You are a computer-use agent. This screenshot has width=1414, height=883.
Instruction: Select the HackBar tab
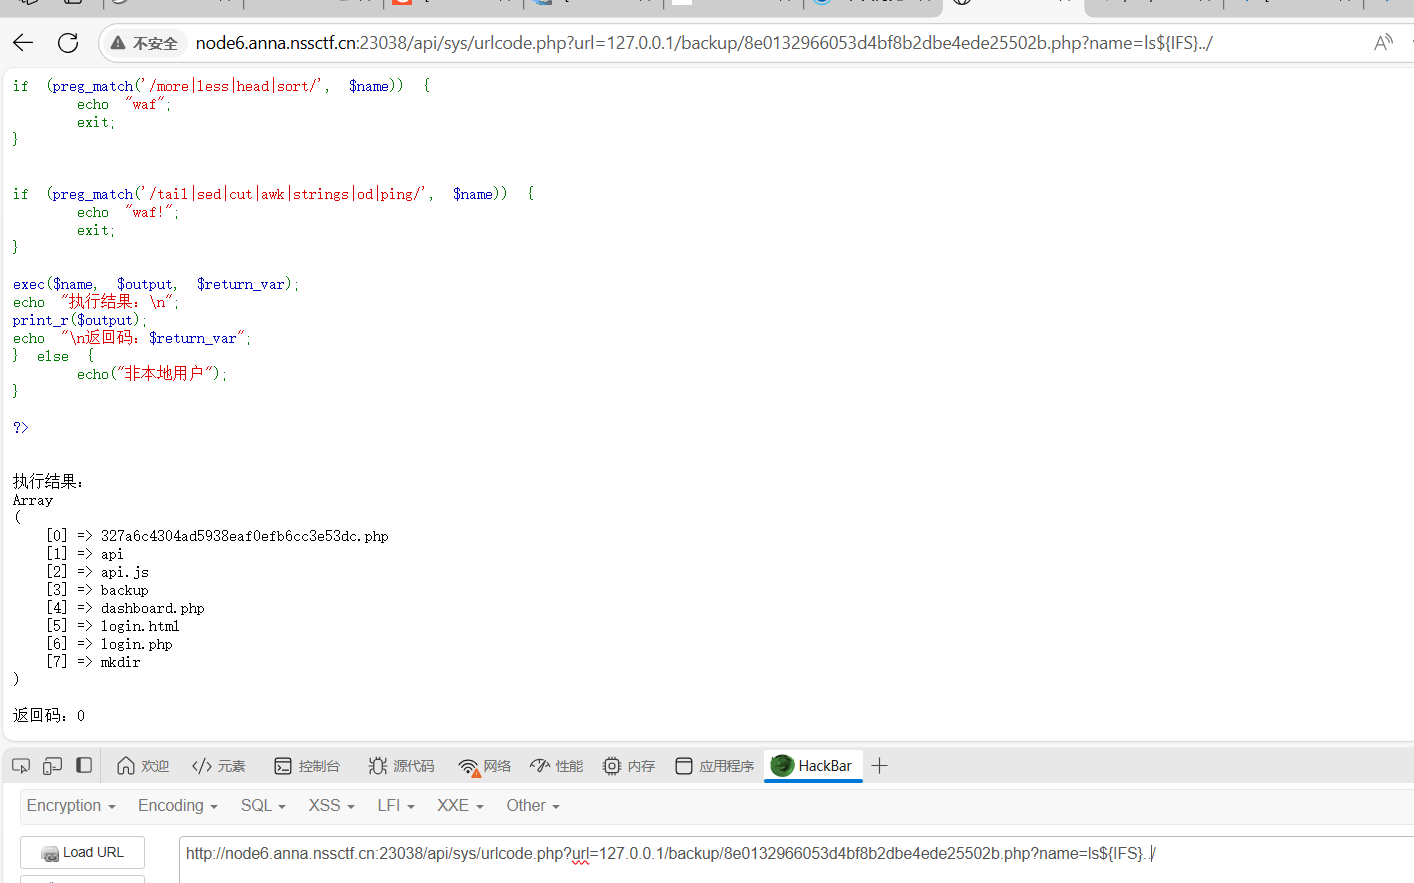[813, 766]
